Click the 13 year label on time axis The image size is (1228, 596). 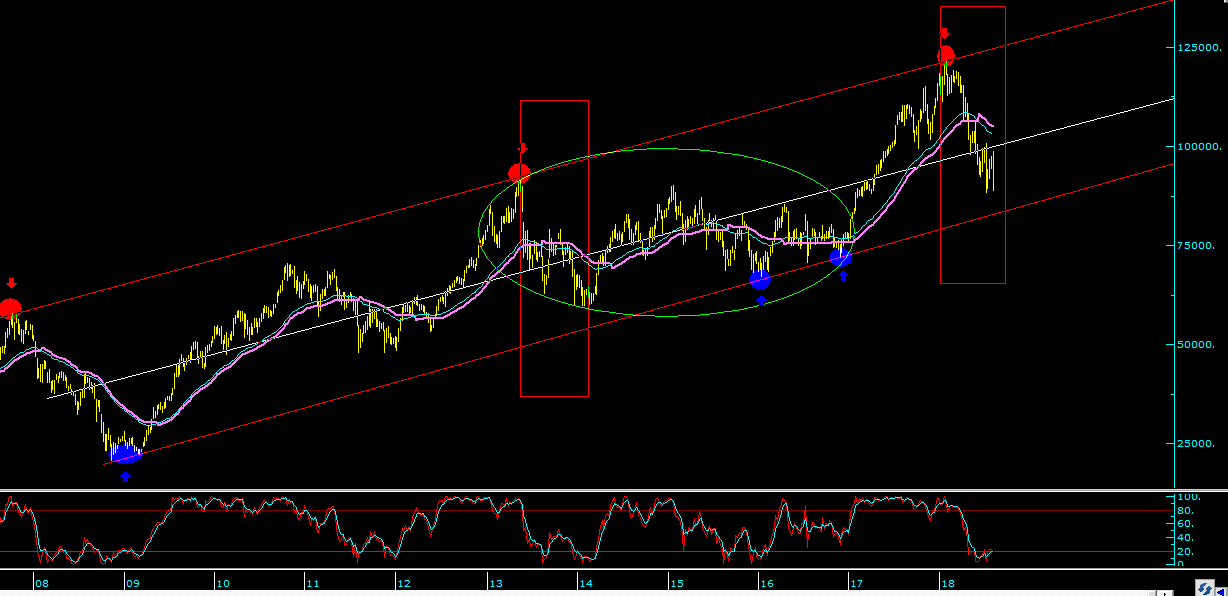pyautogui.click(x=494, y=583)
